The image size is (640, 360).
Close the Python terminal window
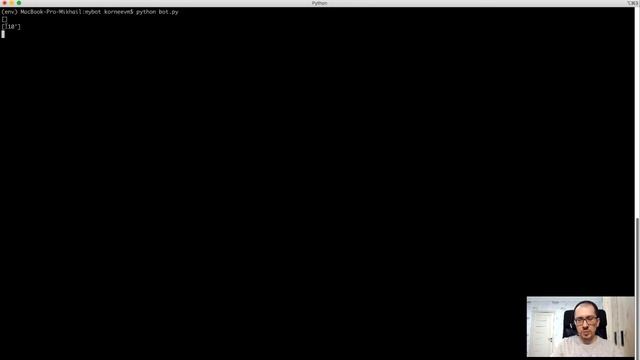(x=4, y=3)
